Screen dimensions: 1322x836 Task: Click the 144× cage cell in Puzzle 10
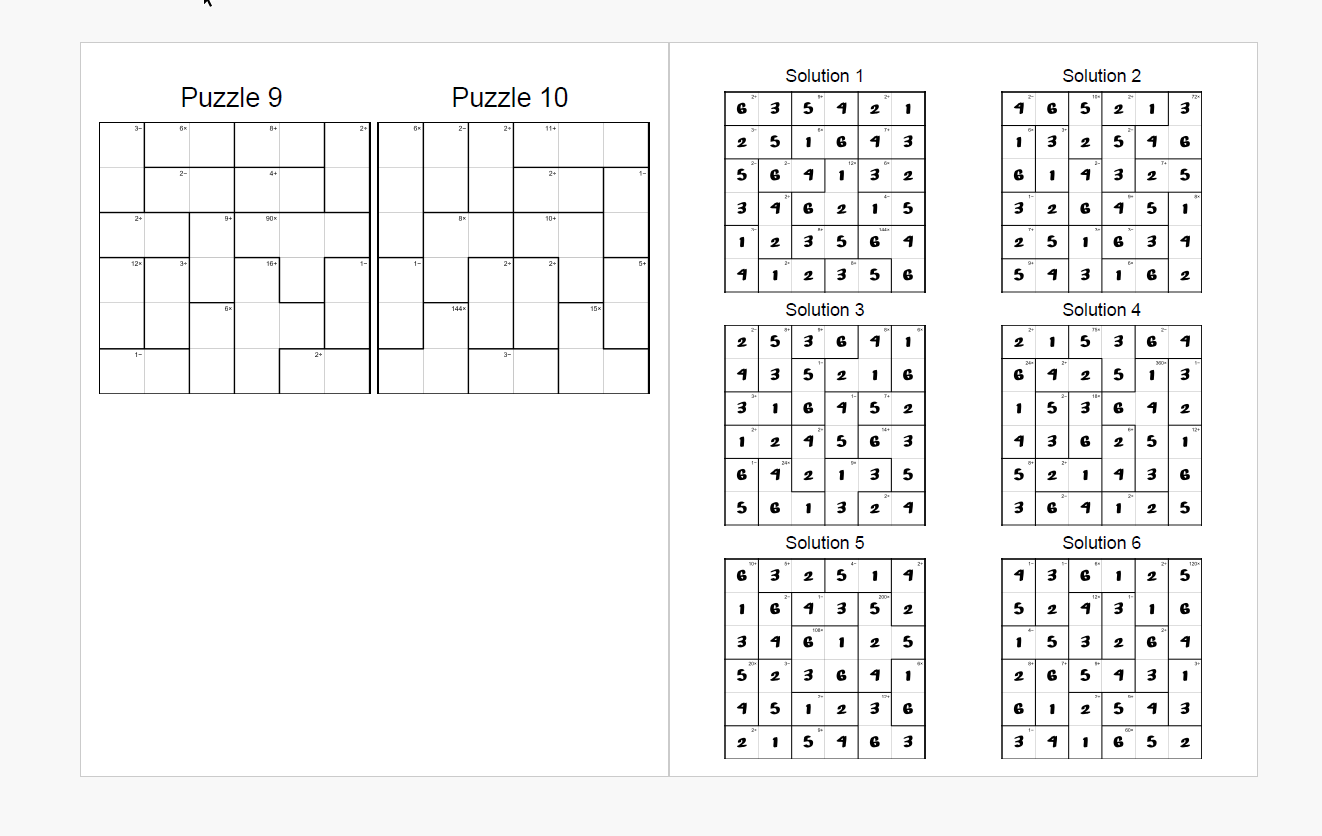pyautogui.click(x=446, y=325)
